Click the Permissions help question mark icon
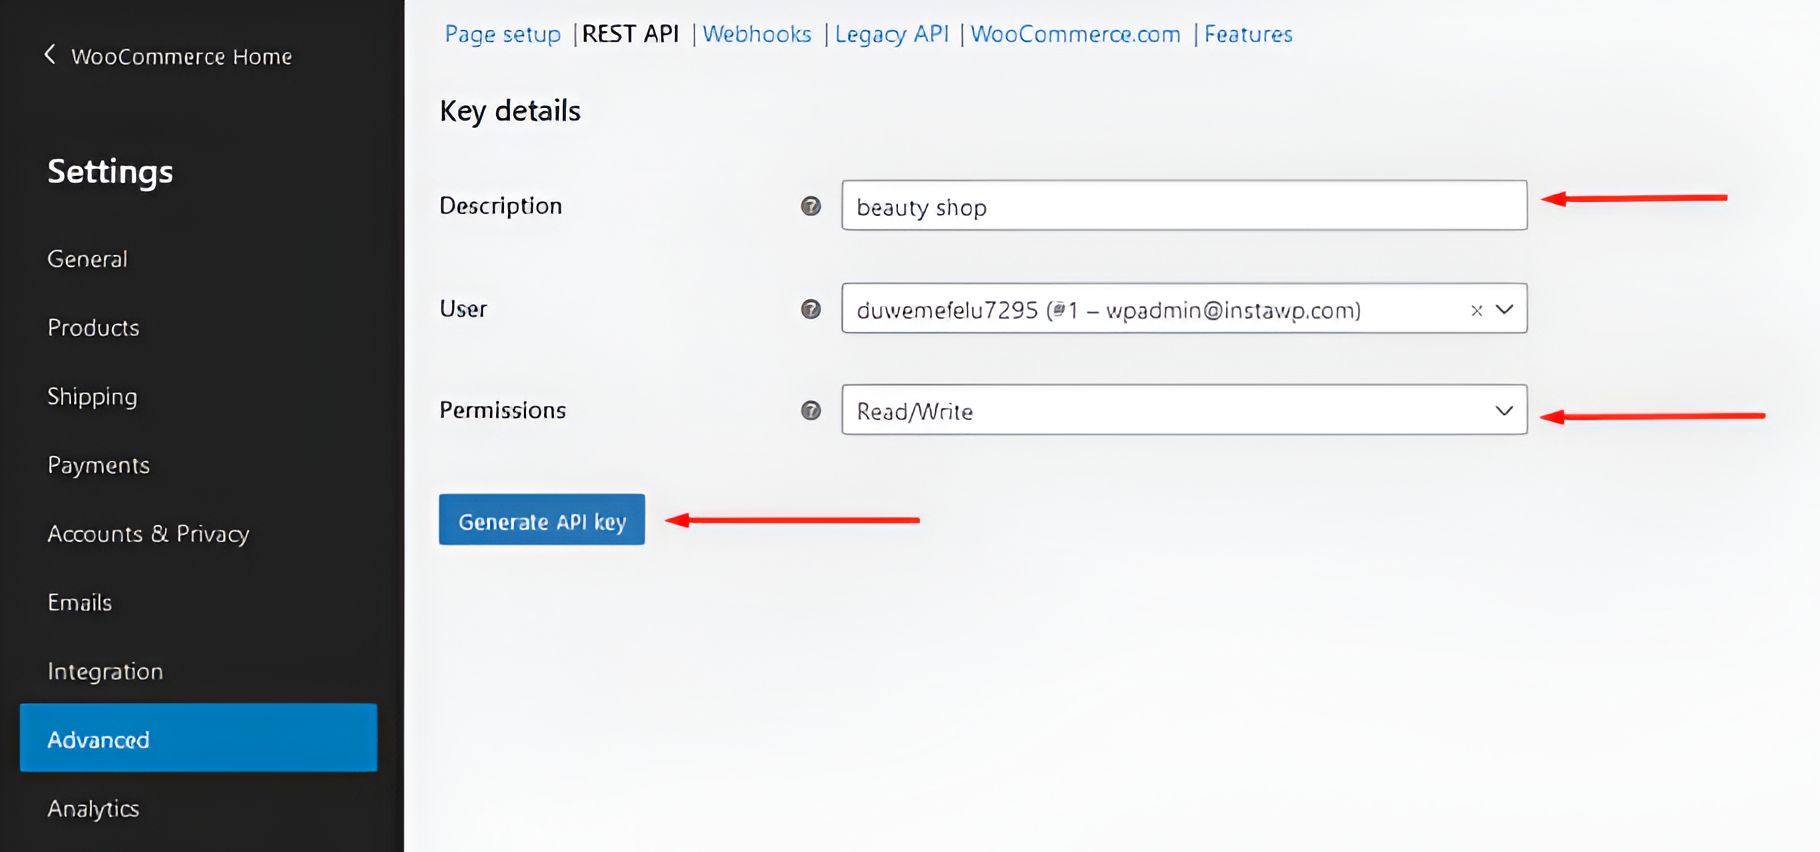 click(811, 411)
